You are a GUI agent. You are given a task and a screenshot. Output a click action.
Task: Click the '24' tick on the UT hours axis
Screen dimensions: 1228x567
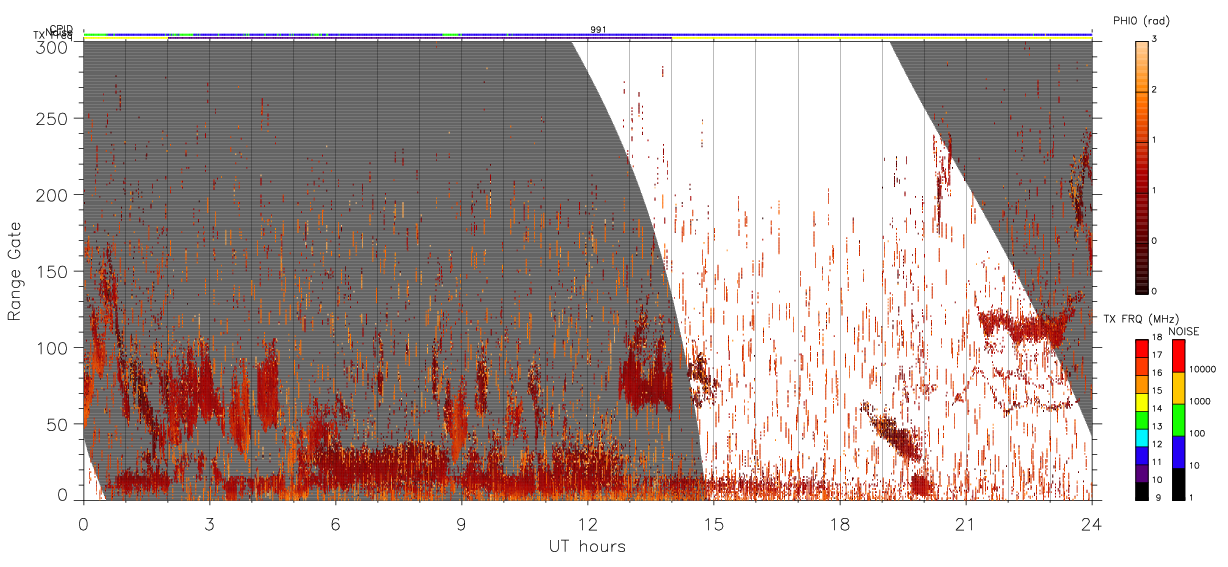click(1092, 523)
